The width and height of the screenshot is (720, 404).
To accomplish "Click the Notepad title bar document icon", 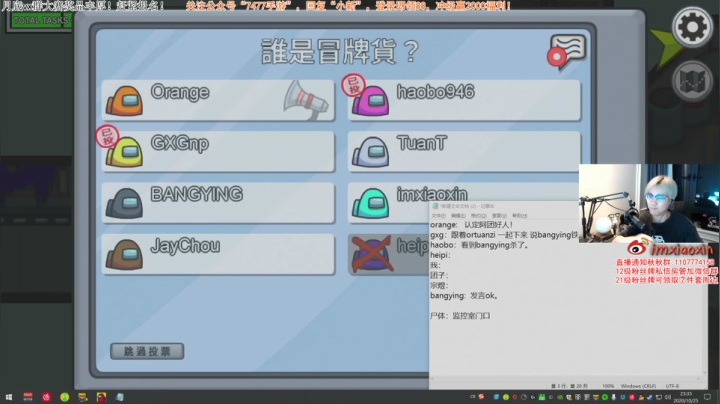I will (435, 206).
